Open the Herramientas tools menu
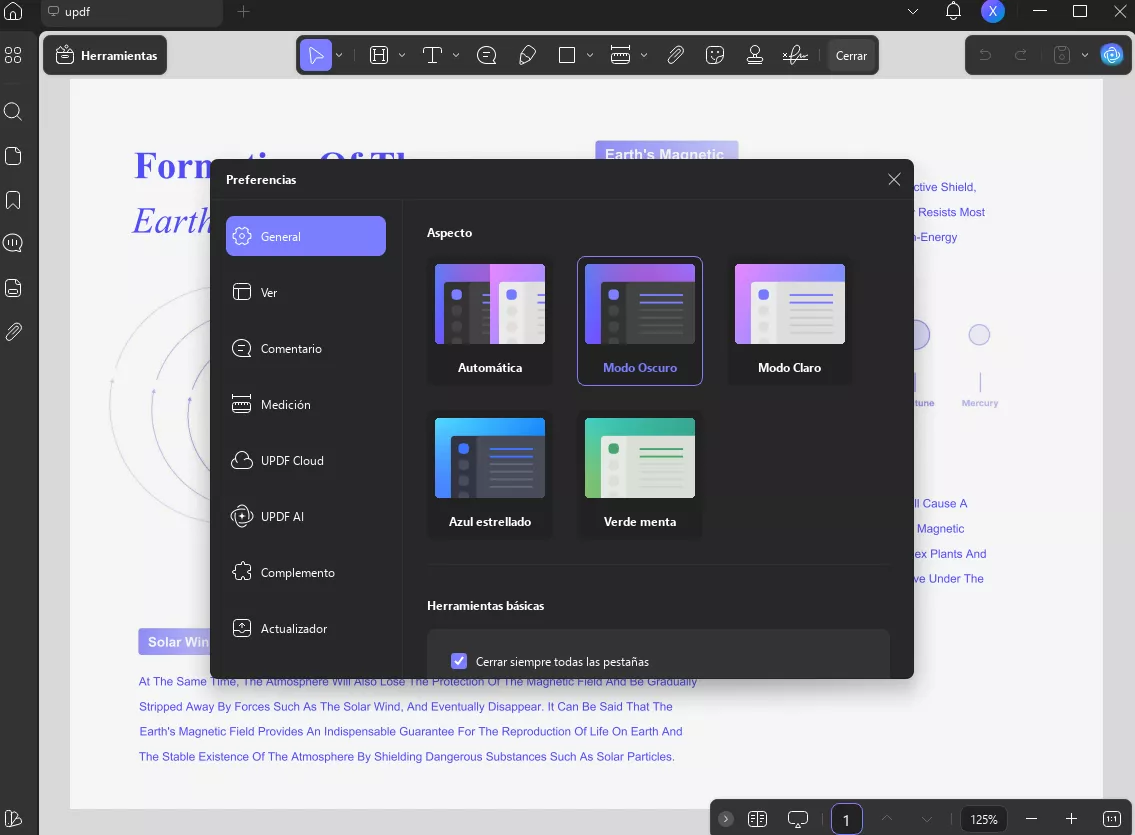 coord(106,55)
